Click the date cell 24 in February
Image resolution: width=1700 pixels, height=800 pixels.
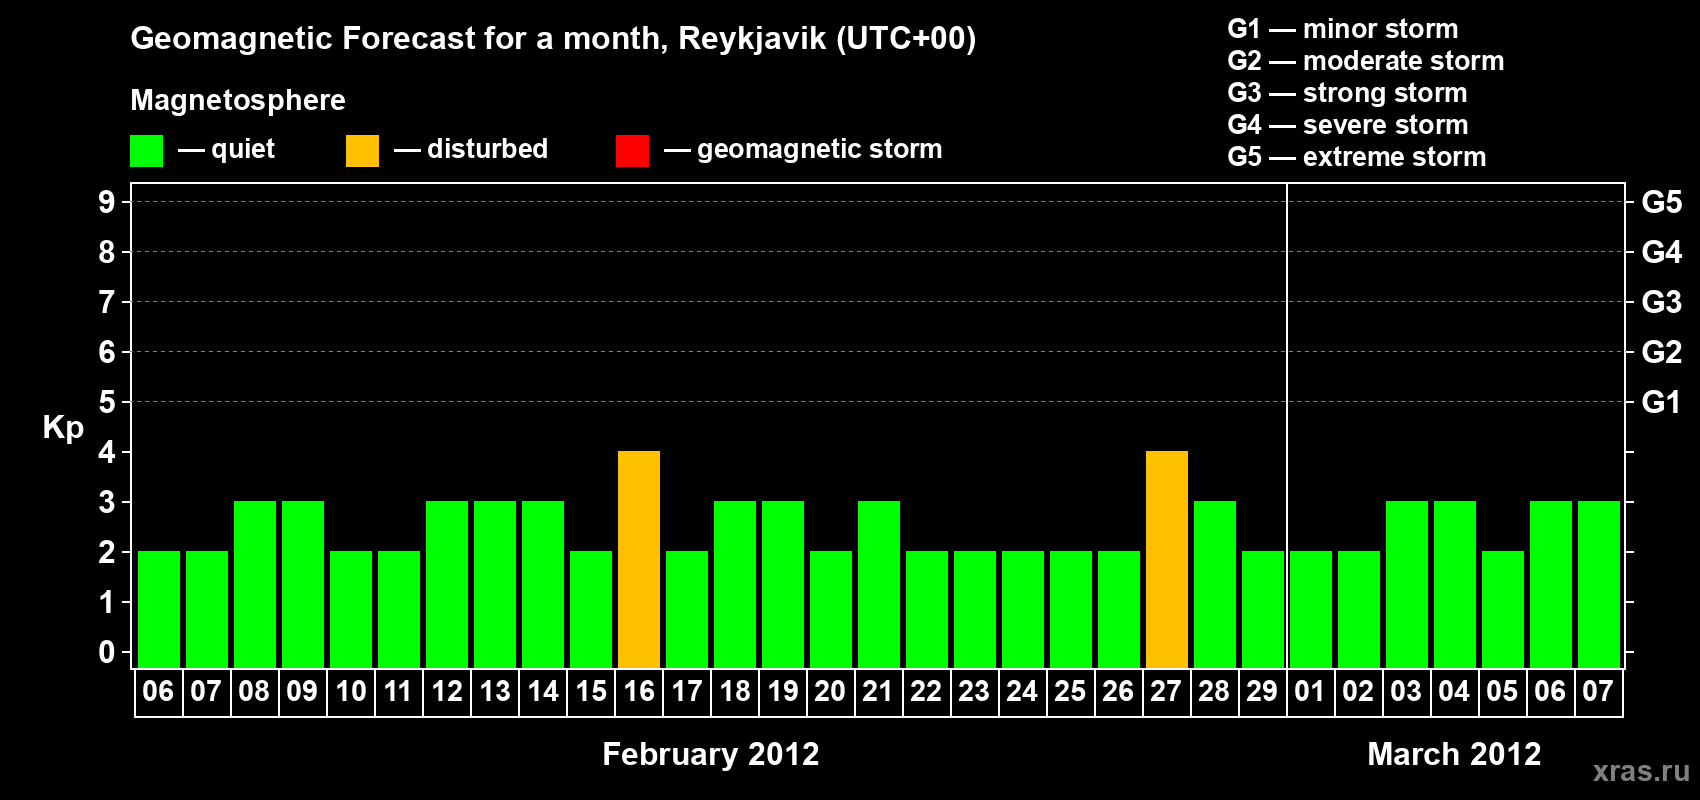pos(1023,692)
